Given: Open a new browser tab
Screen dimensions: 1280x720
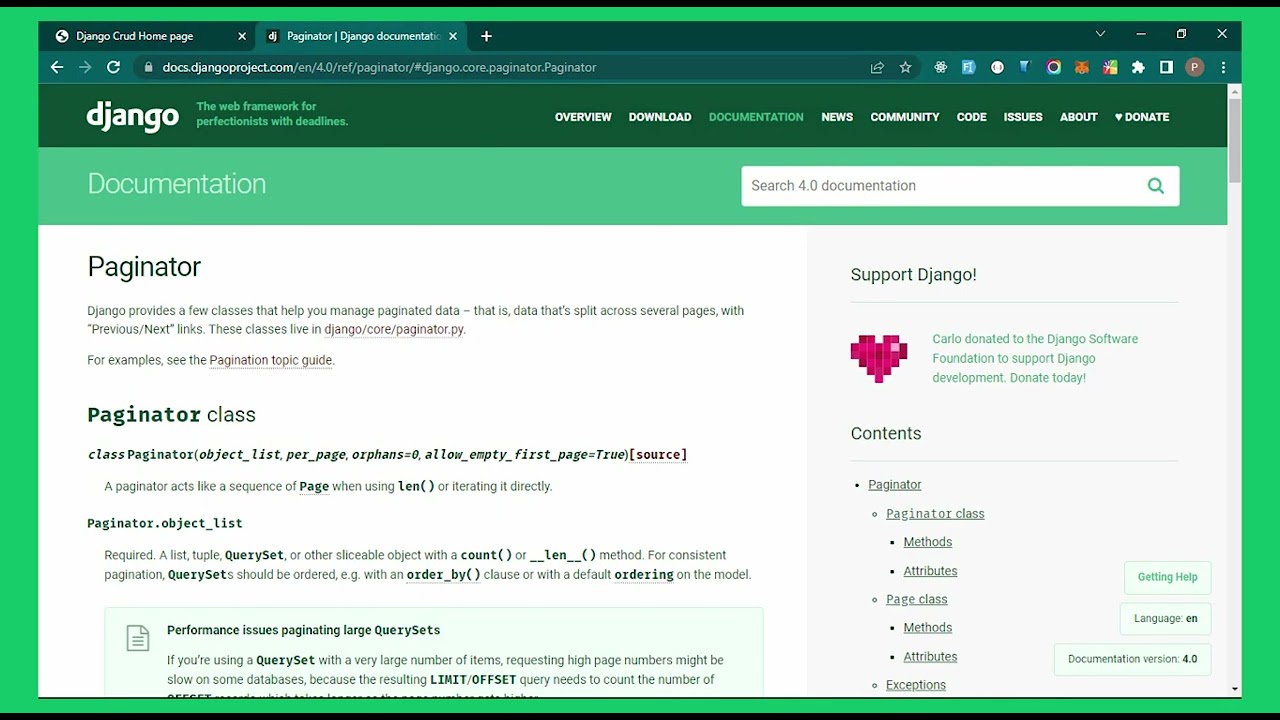Looking at the screenshot, I should pos(486,36).
